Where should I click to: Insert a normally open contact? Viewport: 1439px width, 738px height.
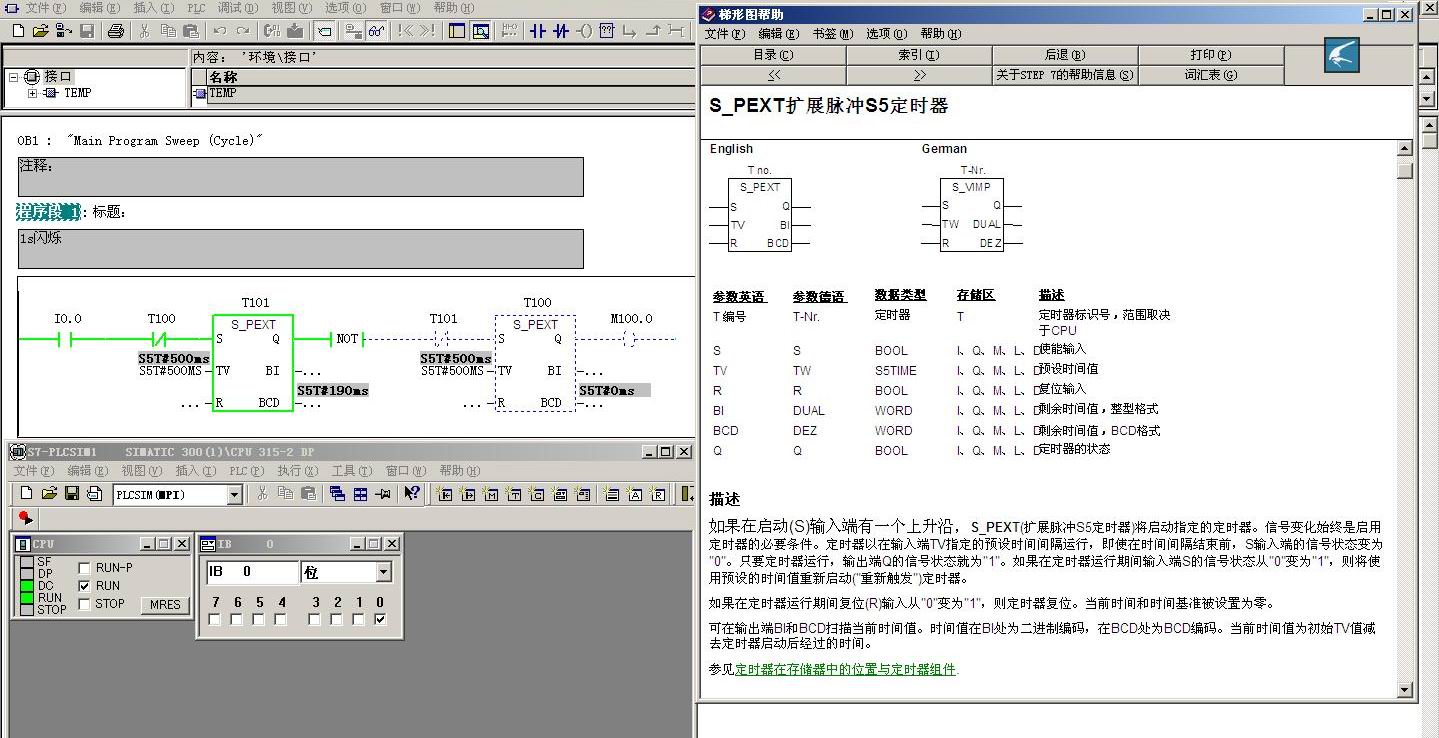538,31
